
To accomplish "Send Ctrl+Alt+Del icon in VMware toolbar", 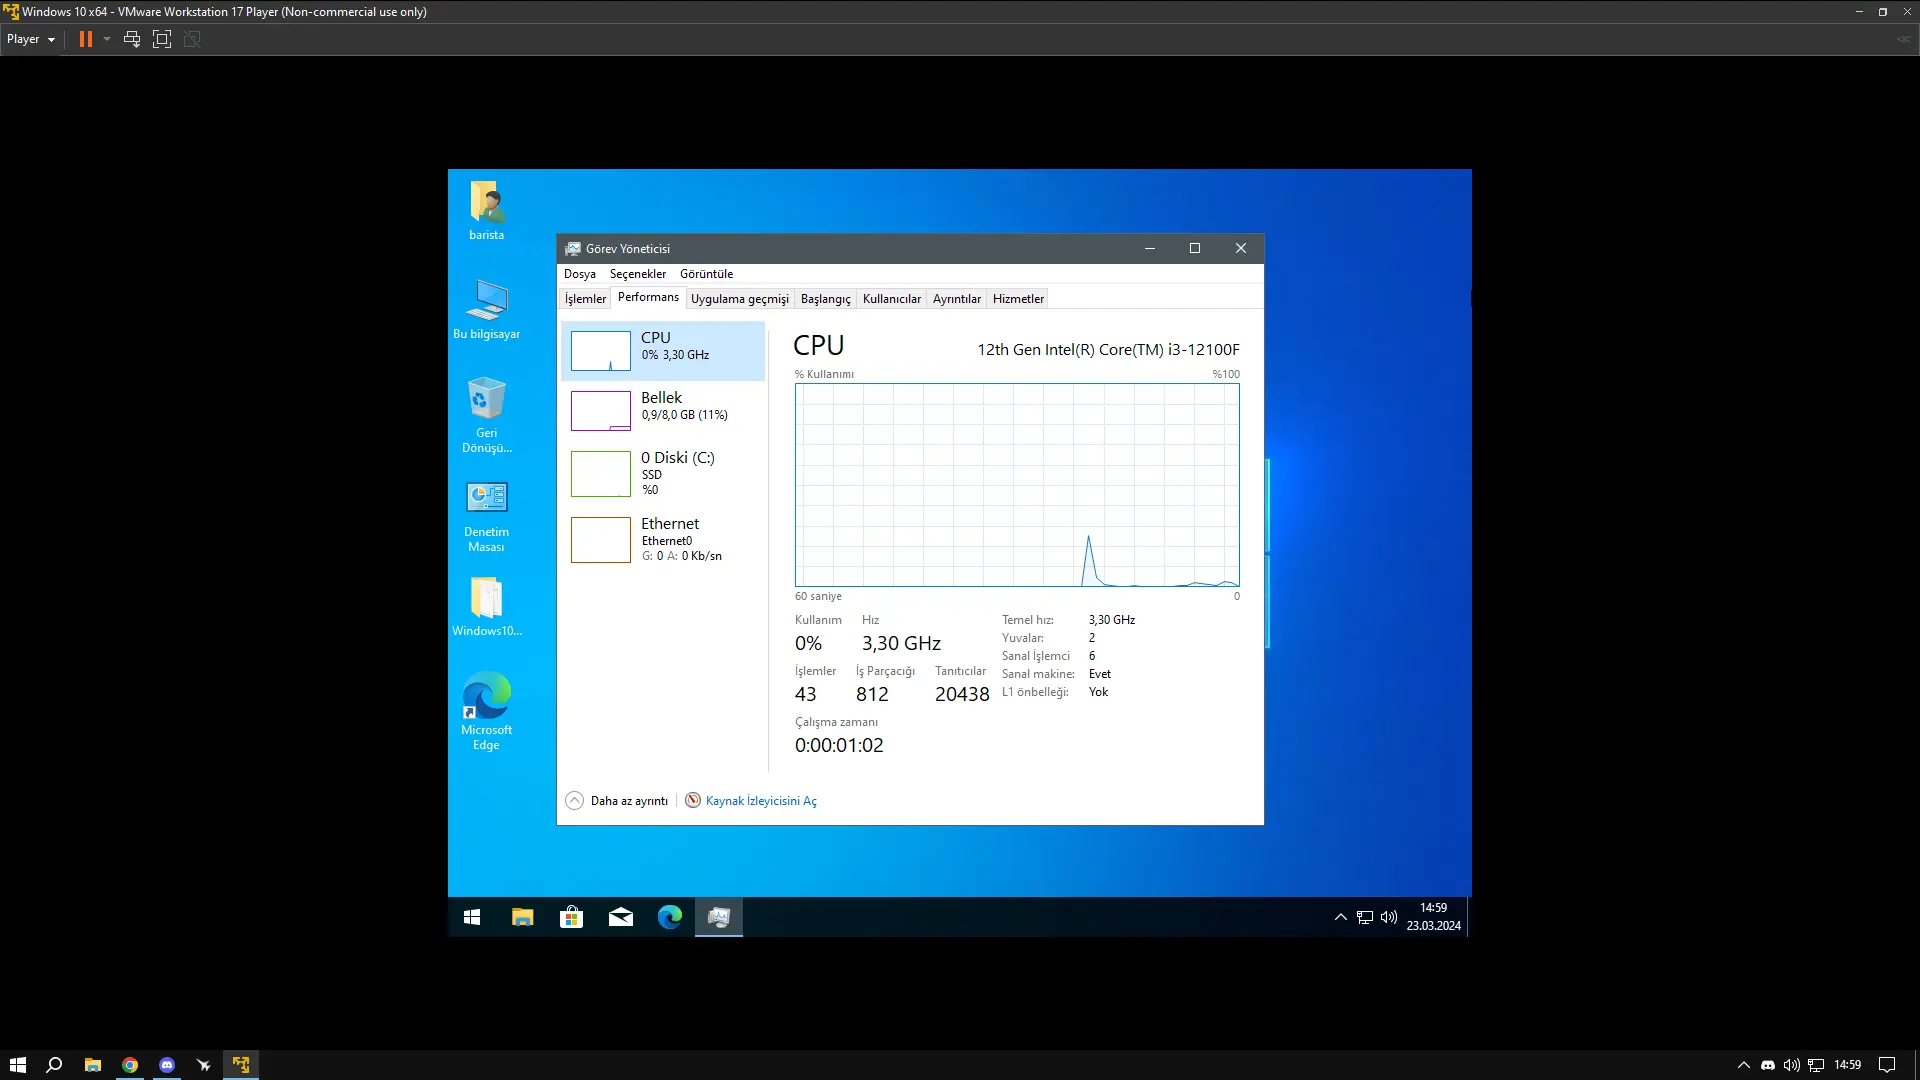I will (132, 39).
